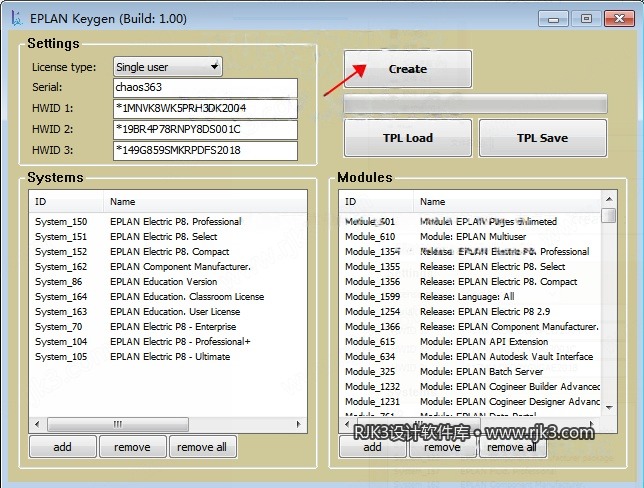Image resolution: width=644 pixels, height=488 pixels.
Task: Click remove button under Modules
Action: click(442, 447)
